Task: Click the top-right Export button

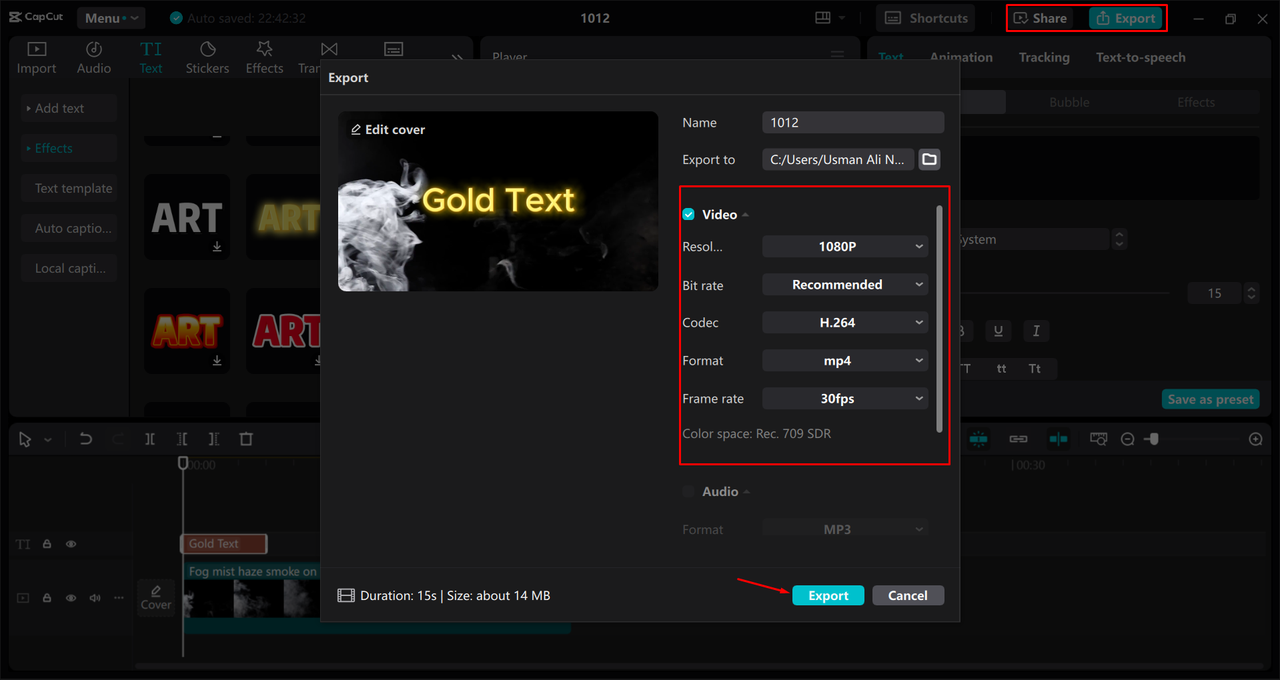Action: pos(1126,18)
